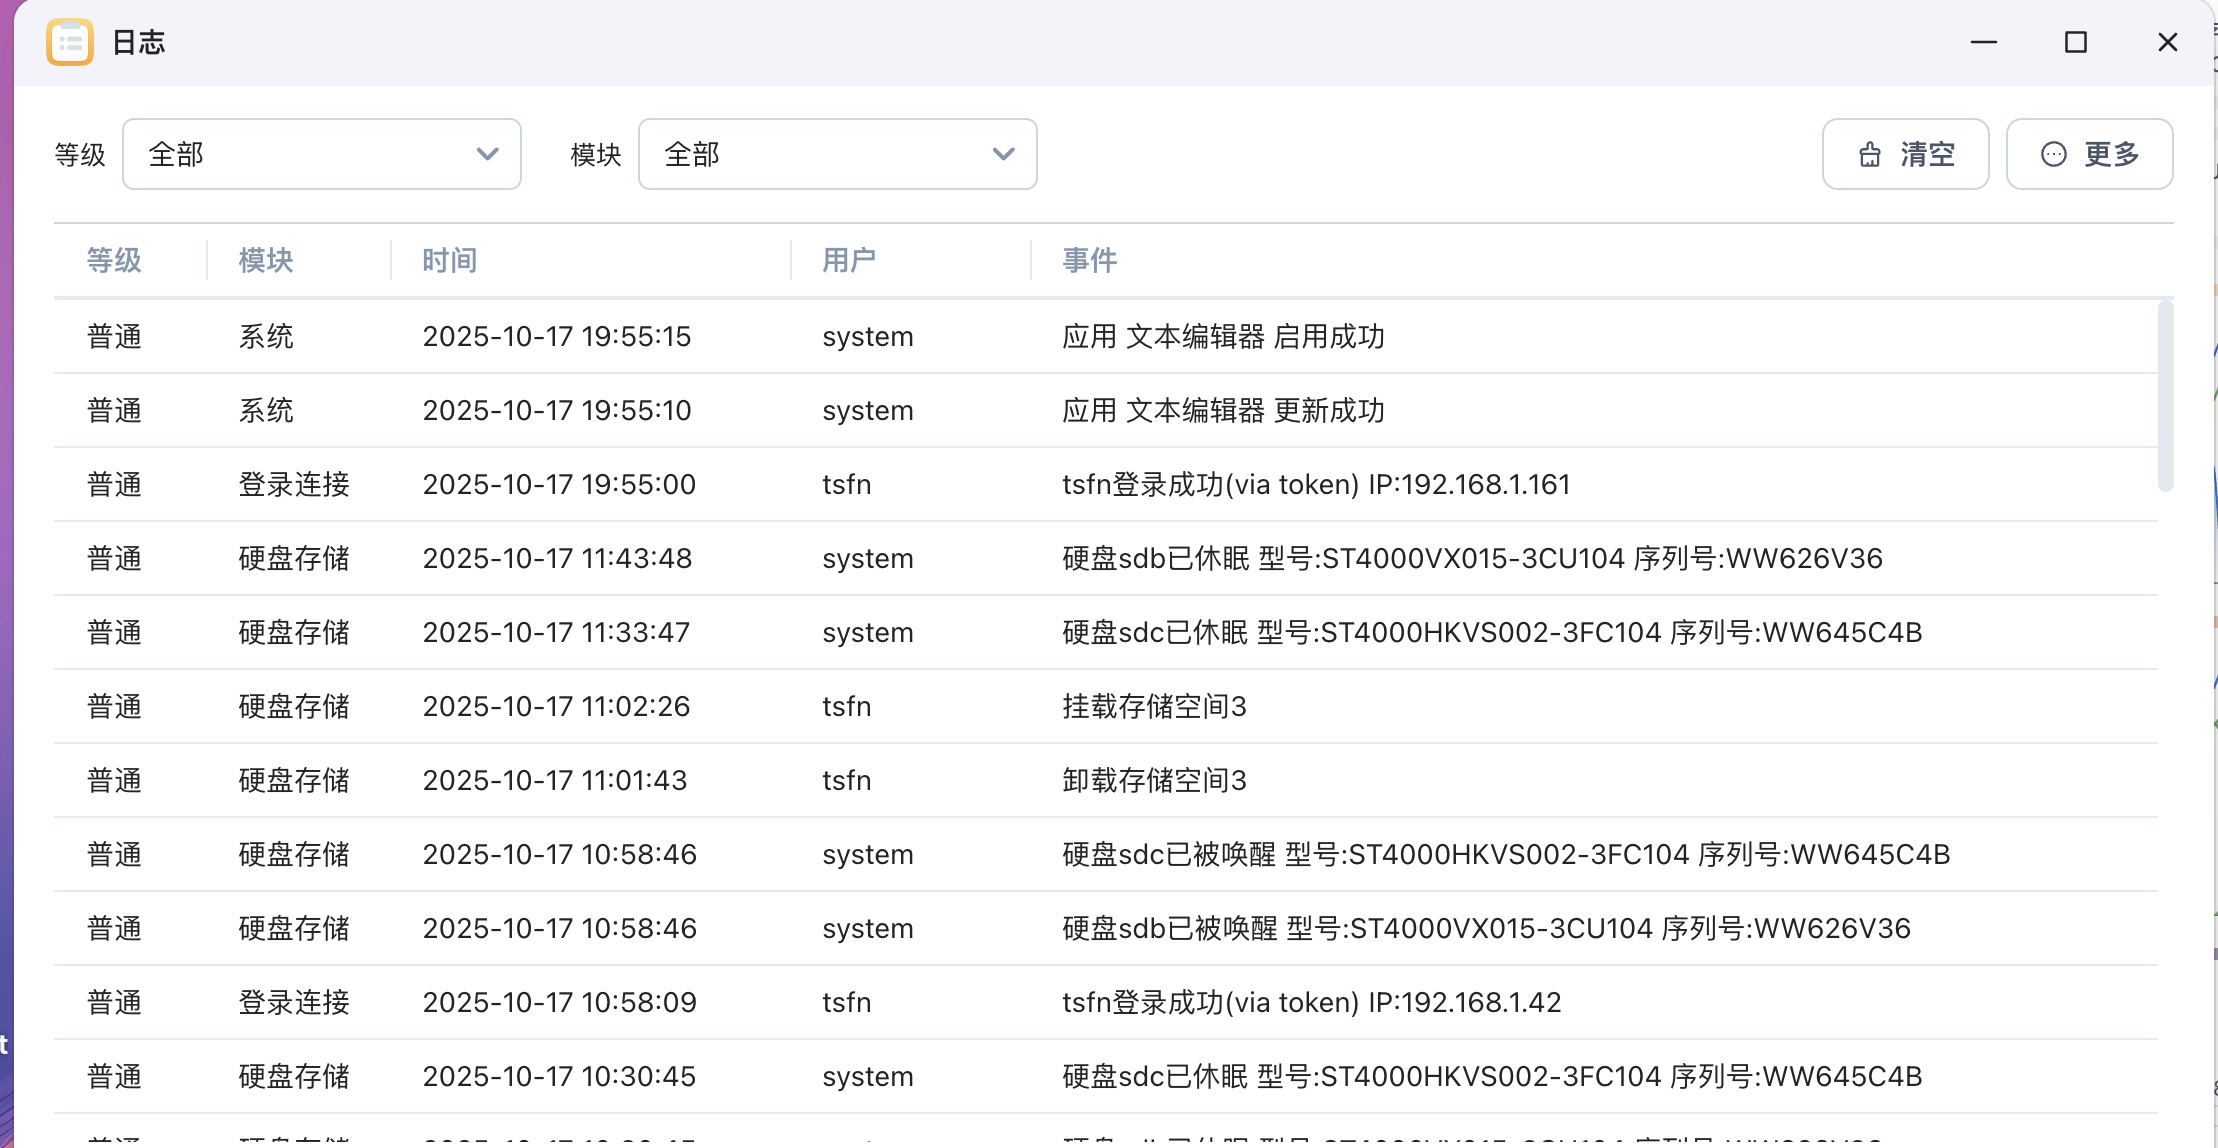The width and height of the screenshot is (2218, 1148).
Task: Select the 文本编辑器 启用成功 log row
Action: tap(1222, 337)
